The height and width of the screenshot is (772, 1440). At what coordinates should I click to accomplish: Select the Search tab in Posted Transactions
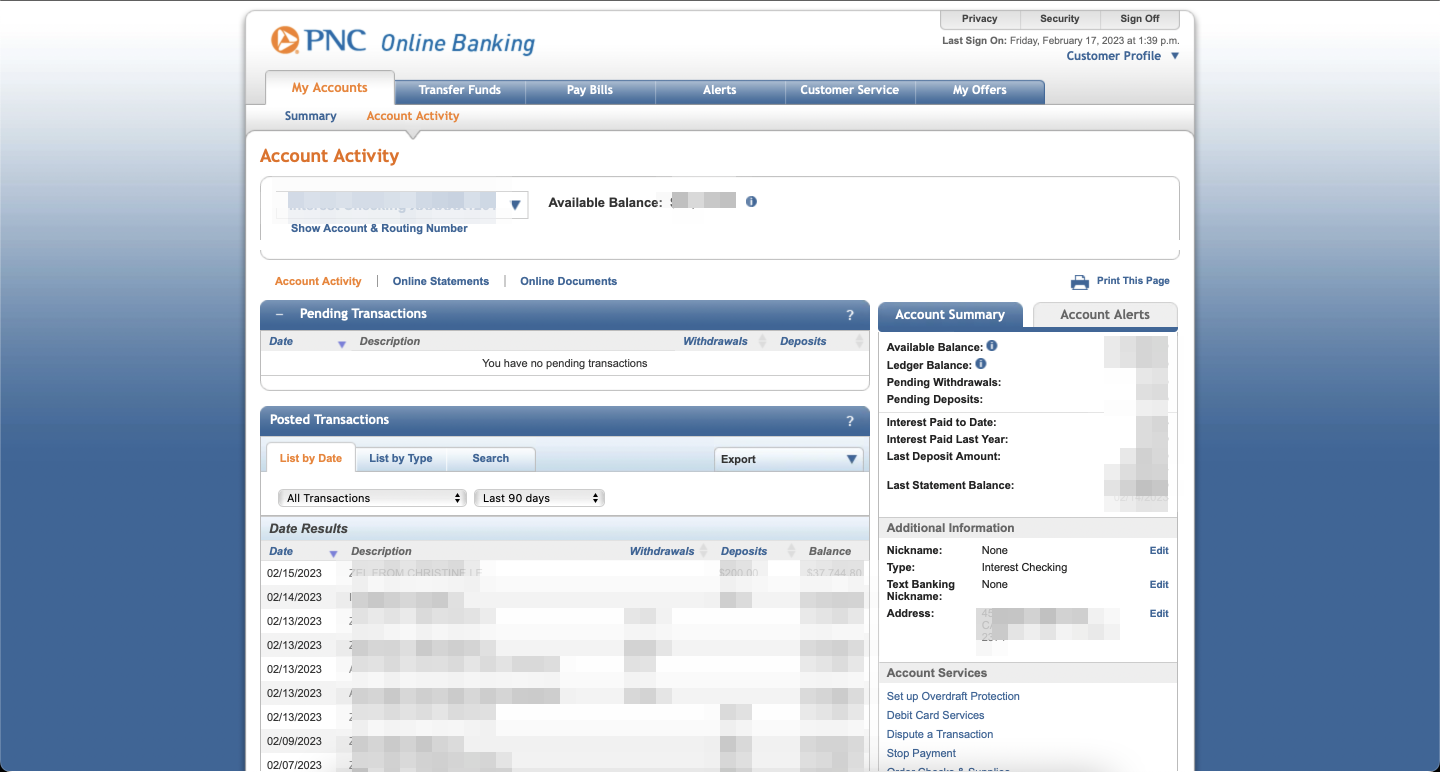pos(491,458)
